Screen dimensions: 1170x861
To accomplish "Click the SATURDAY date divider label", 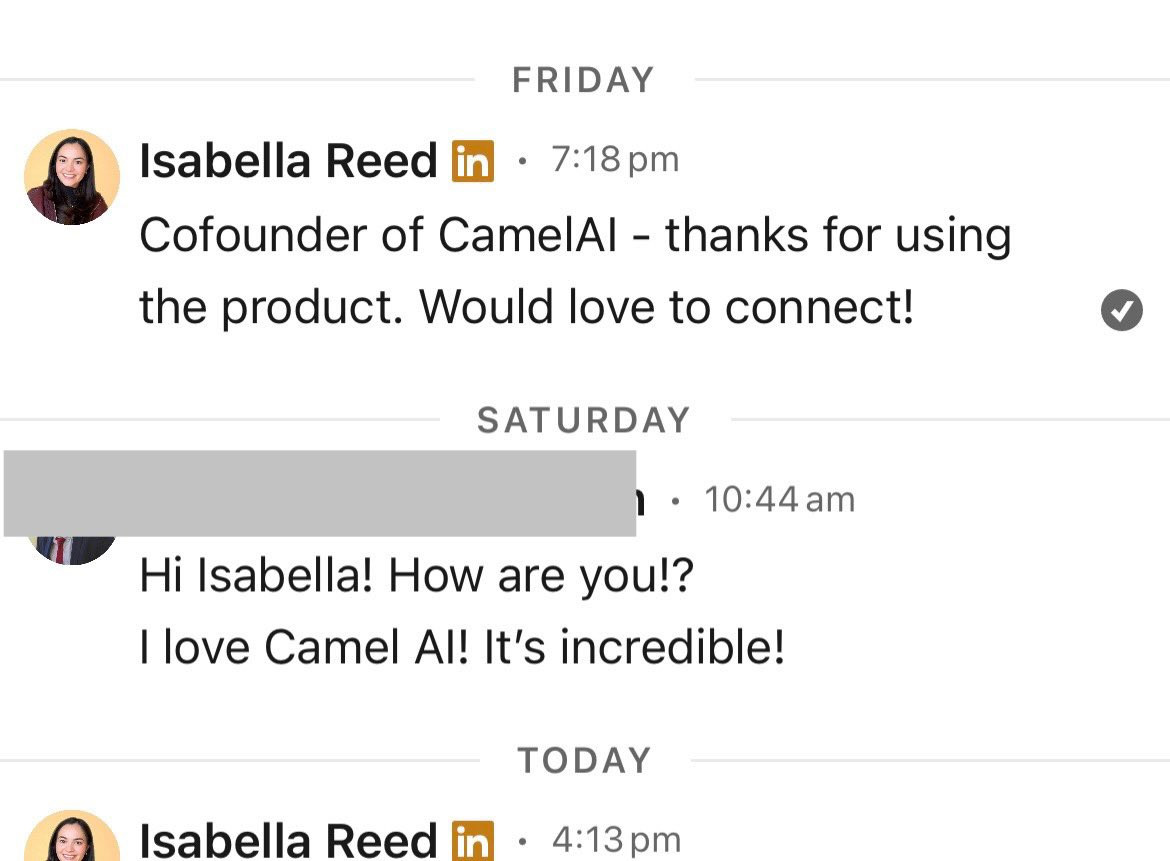I will point(584,420).
